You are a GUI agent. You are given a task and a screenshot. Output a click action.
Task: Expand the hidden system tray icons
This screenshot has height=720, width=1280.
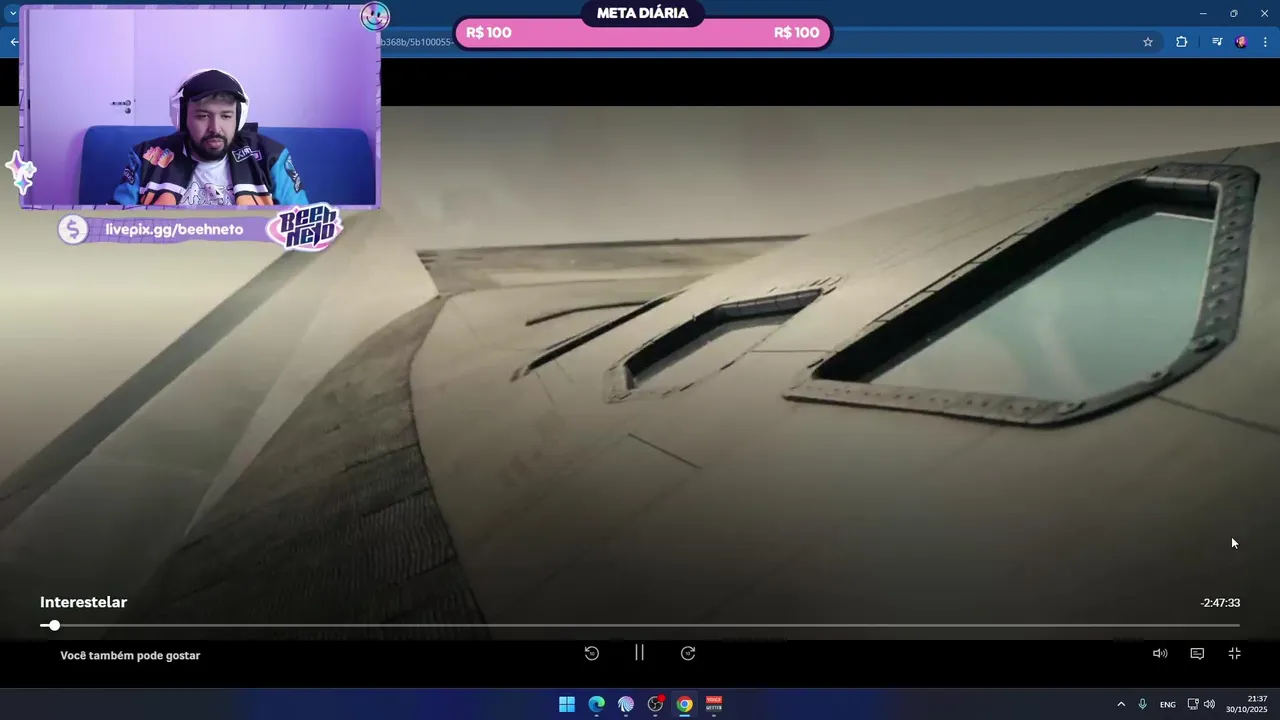(1121, 704)
